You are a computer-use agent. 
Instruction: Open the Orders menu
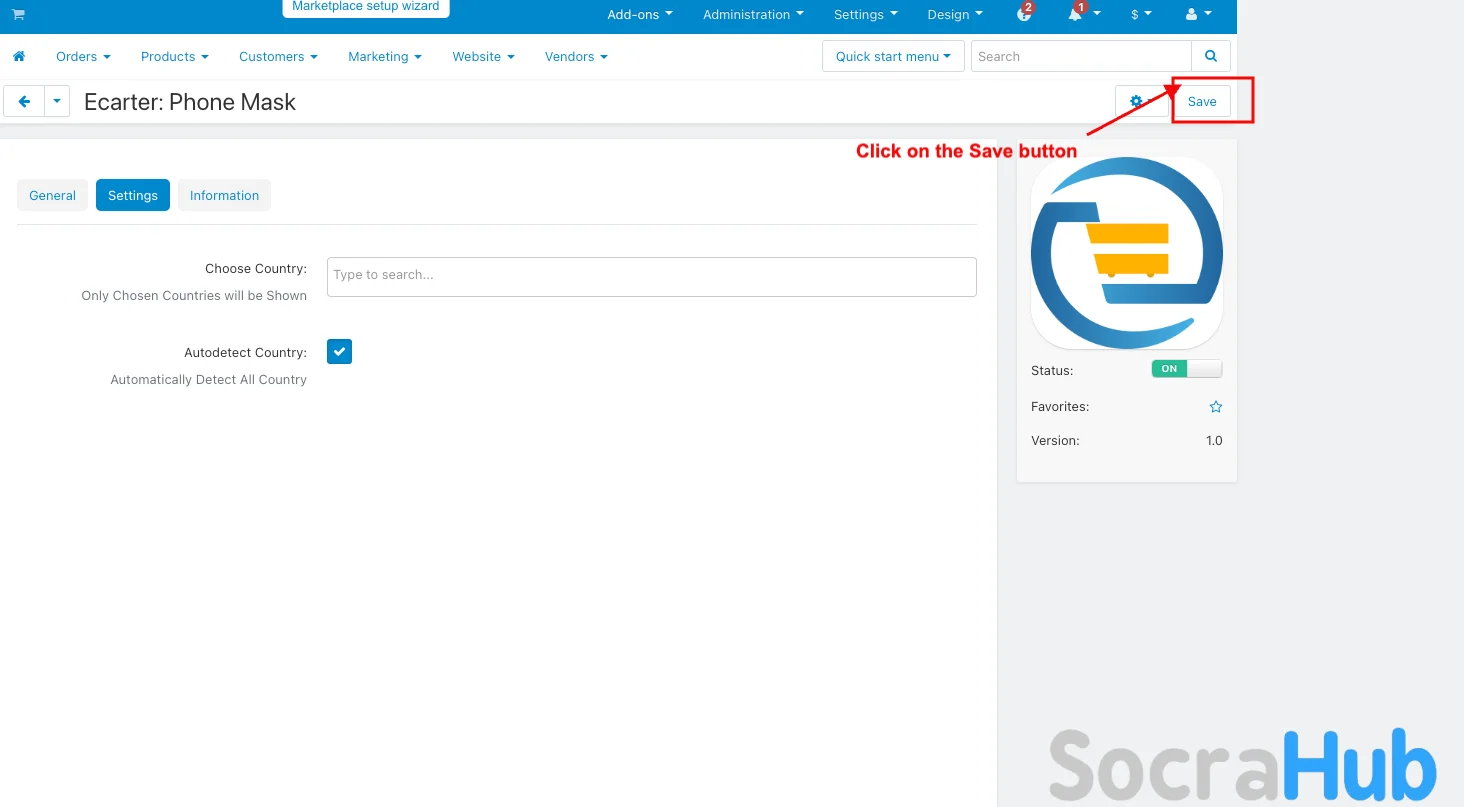(x=83, y=56)
